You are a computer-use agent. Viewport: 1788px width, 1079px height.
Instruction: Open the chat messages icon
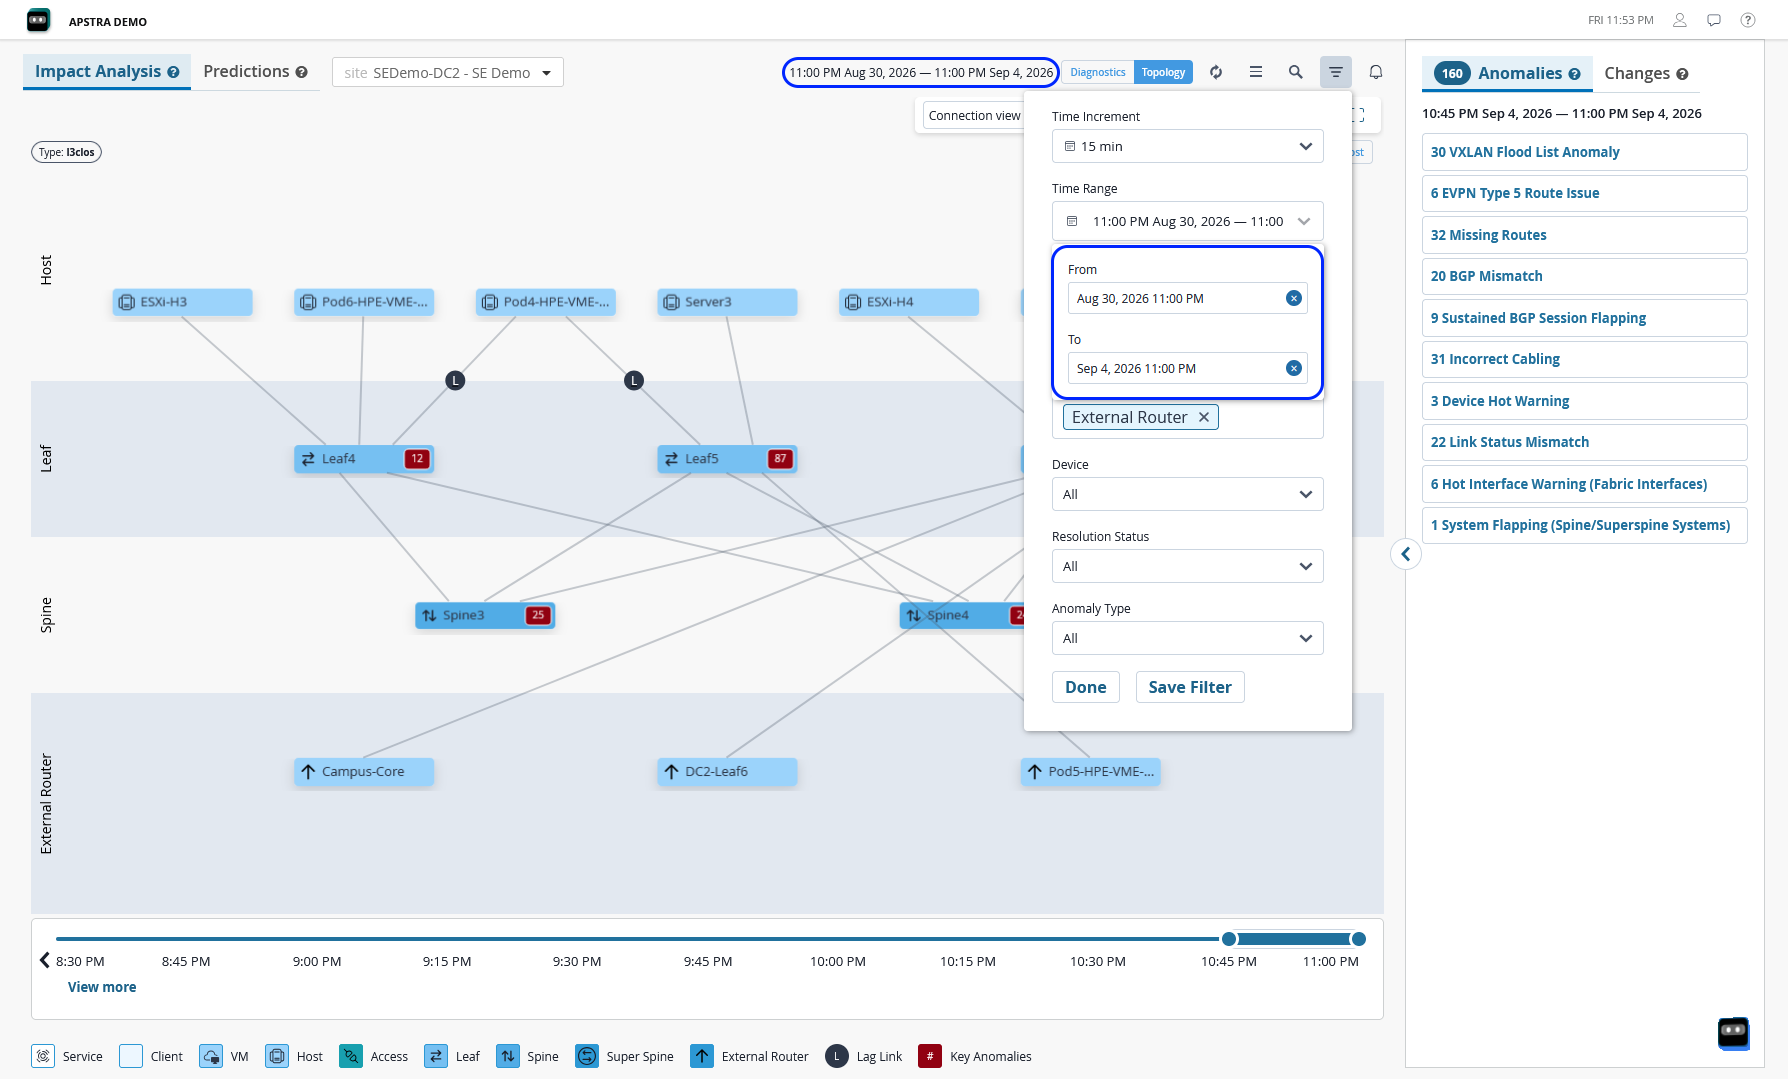(x=1714, y=20)
